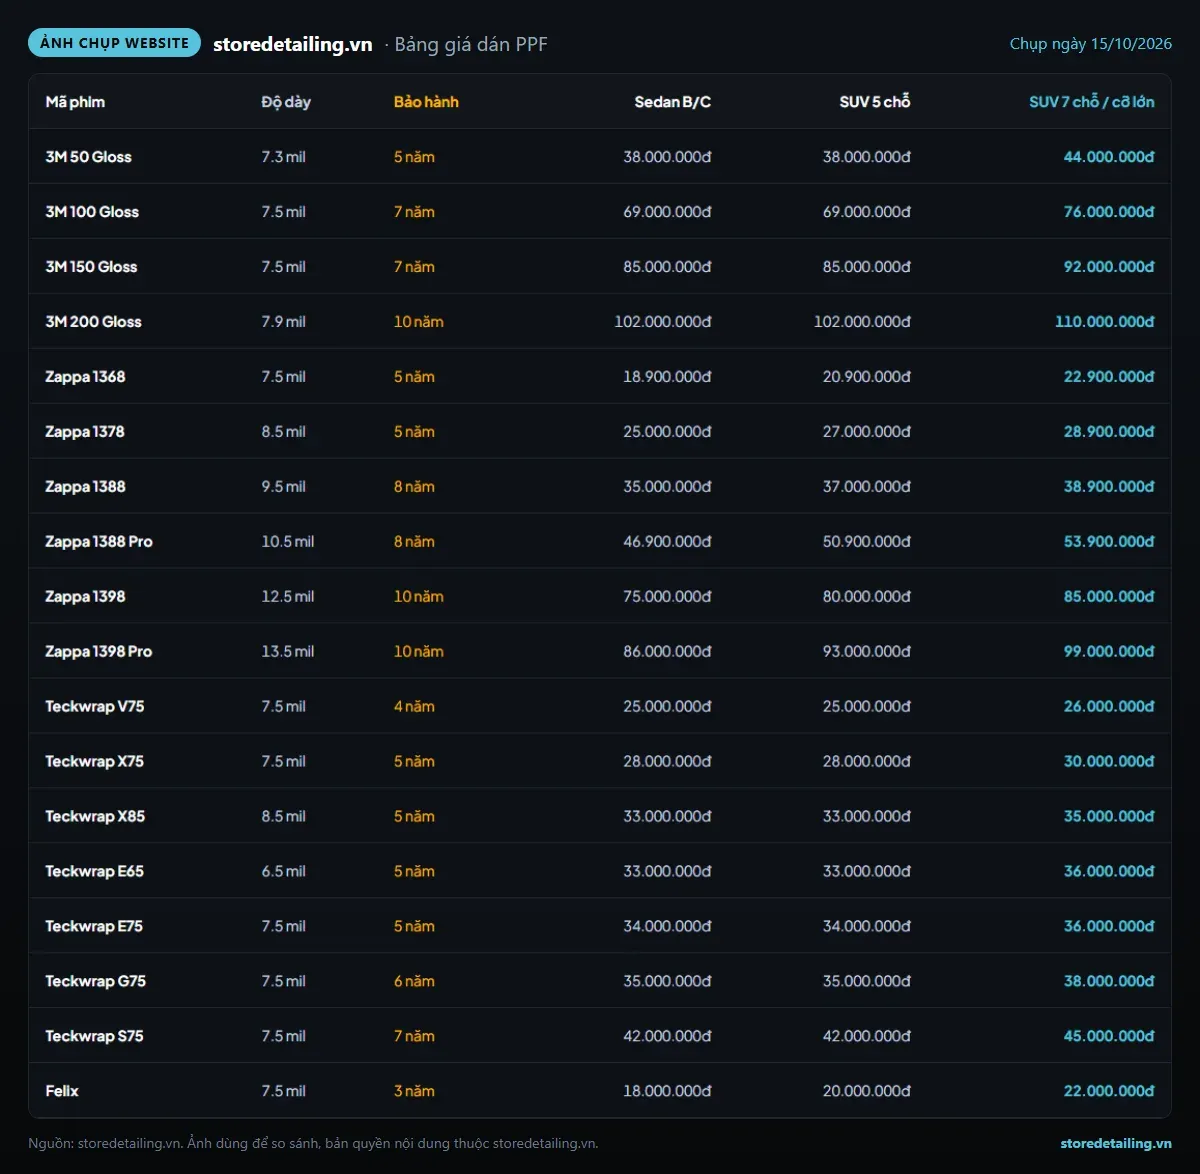Click the '10 năm' warranty for Zappa 1398 Pro
Viewport: 1200px width, 1174px height.
tap(419, 652)
